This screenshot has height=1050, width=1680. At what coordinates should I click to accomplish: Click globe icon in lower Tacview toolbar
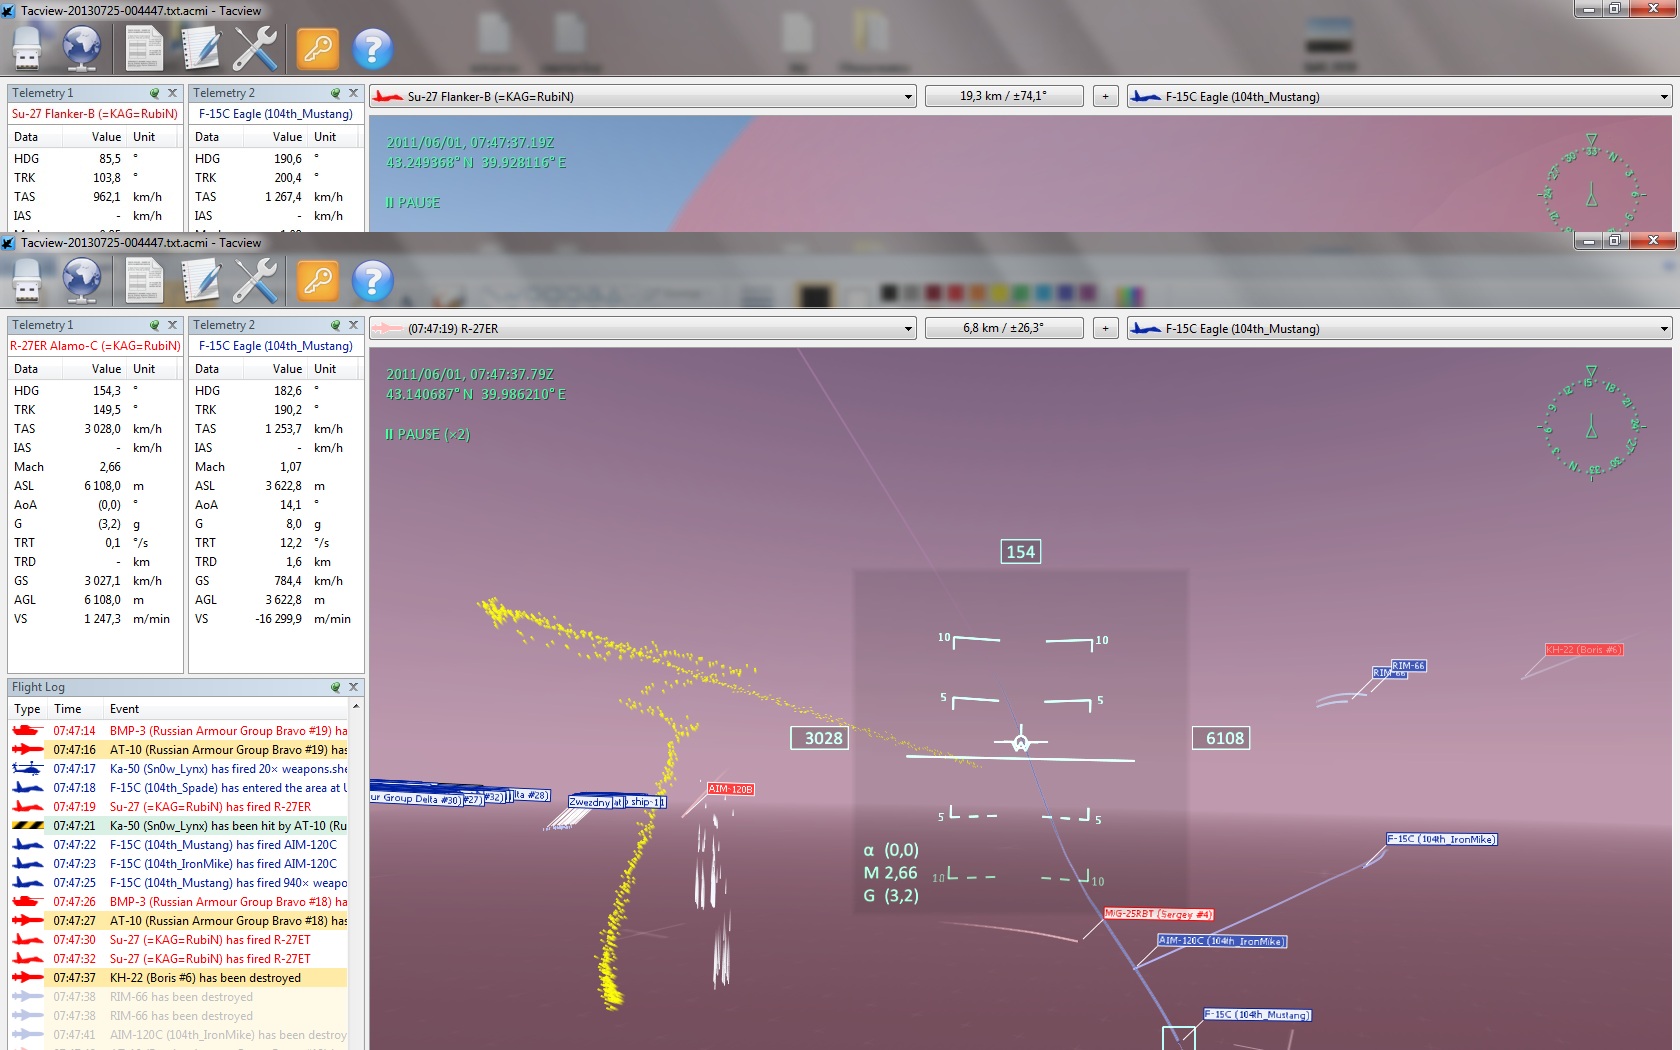81,280
